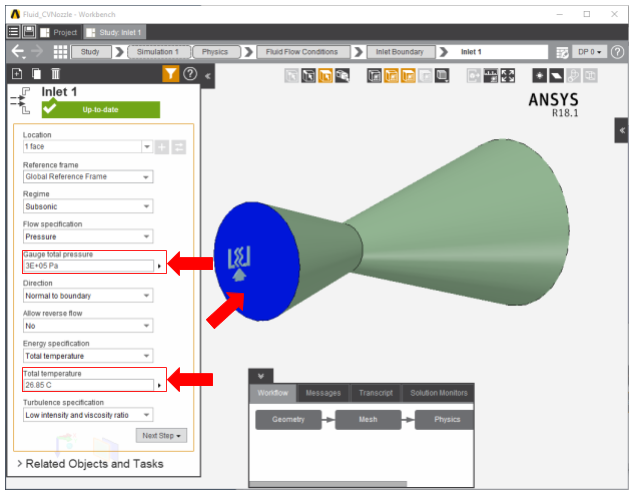The image size is (634, 496).
Task: Click the Fluid Flow Conditions breadcrumb
Action: point(302,52)
